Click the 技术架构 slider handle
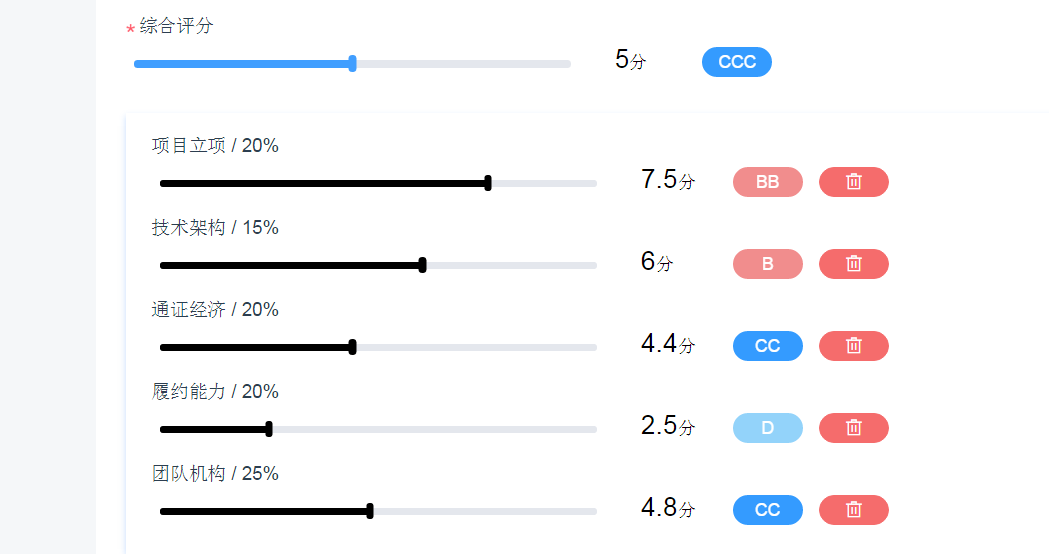1049x554 pixels. pos(423,266)
